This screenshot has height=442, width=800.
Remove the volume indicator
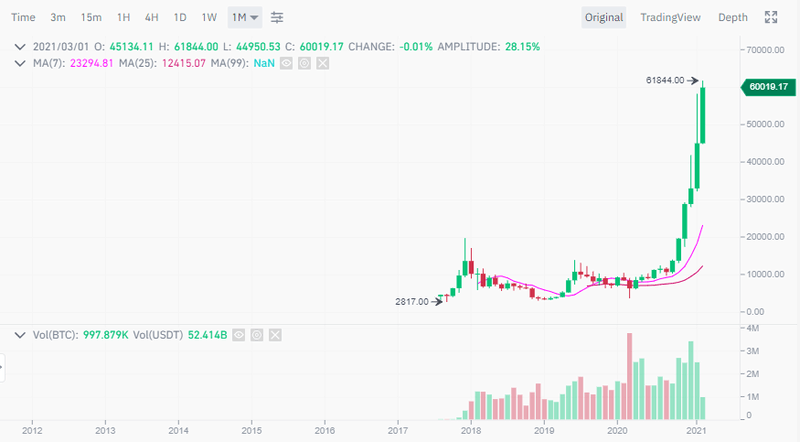[x=275, y=335]
